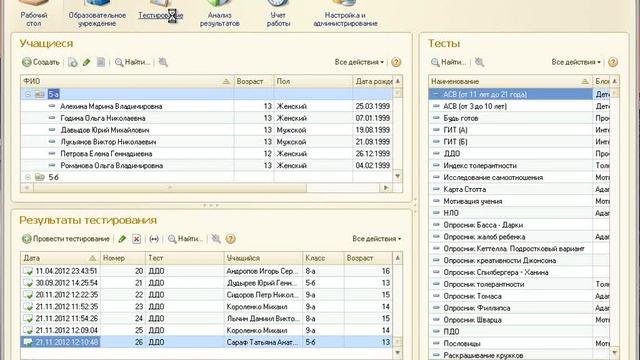The height and width of the screenshot is (360, 640).
Task: Click Найти in Результаты тестирования panel
Action: [x=185, y=239]
